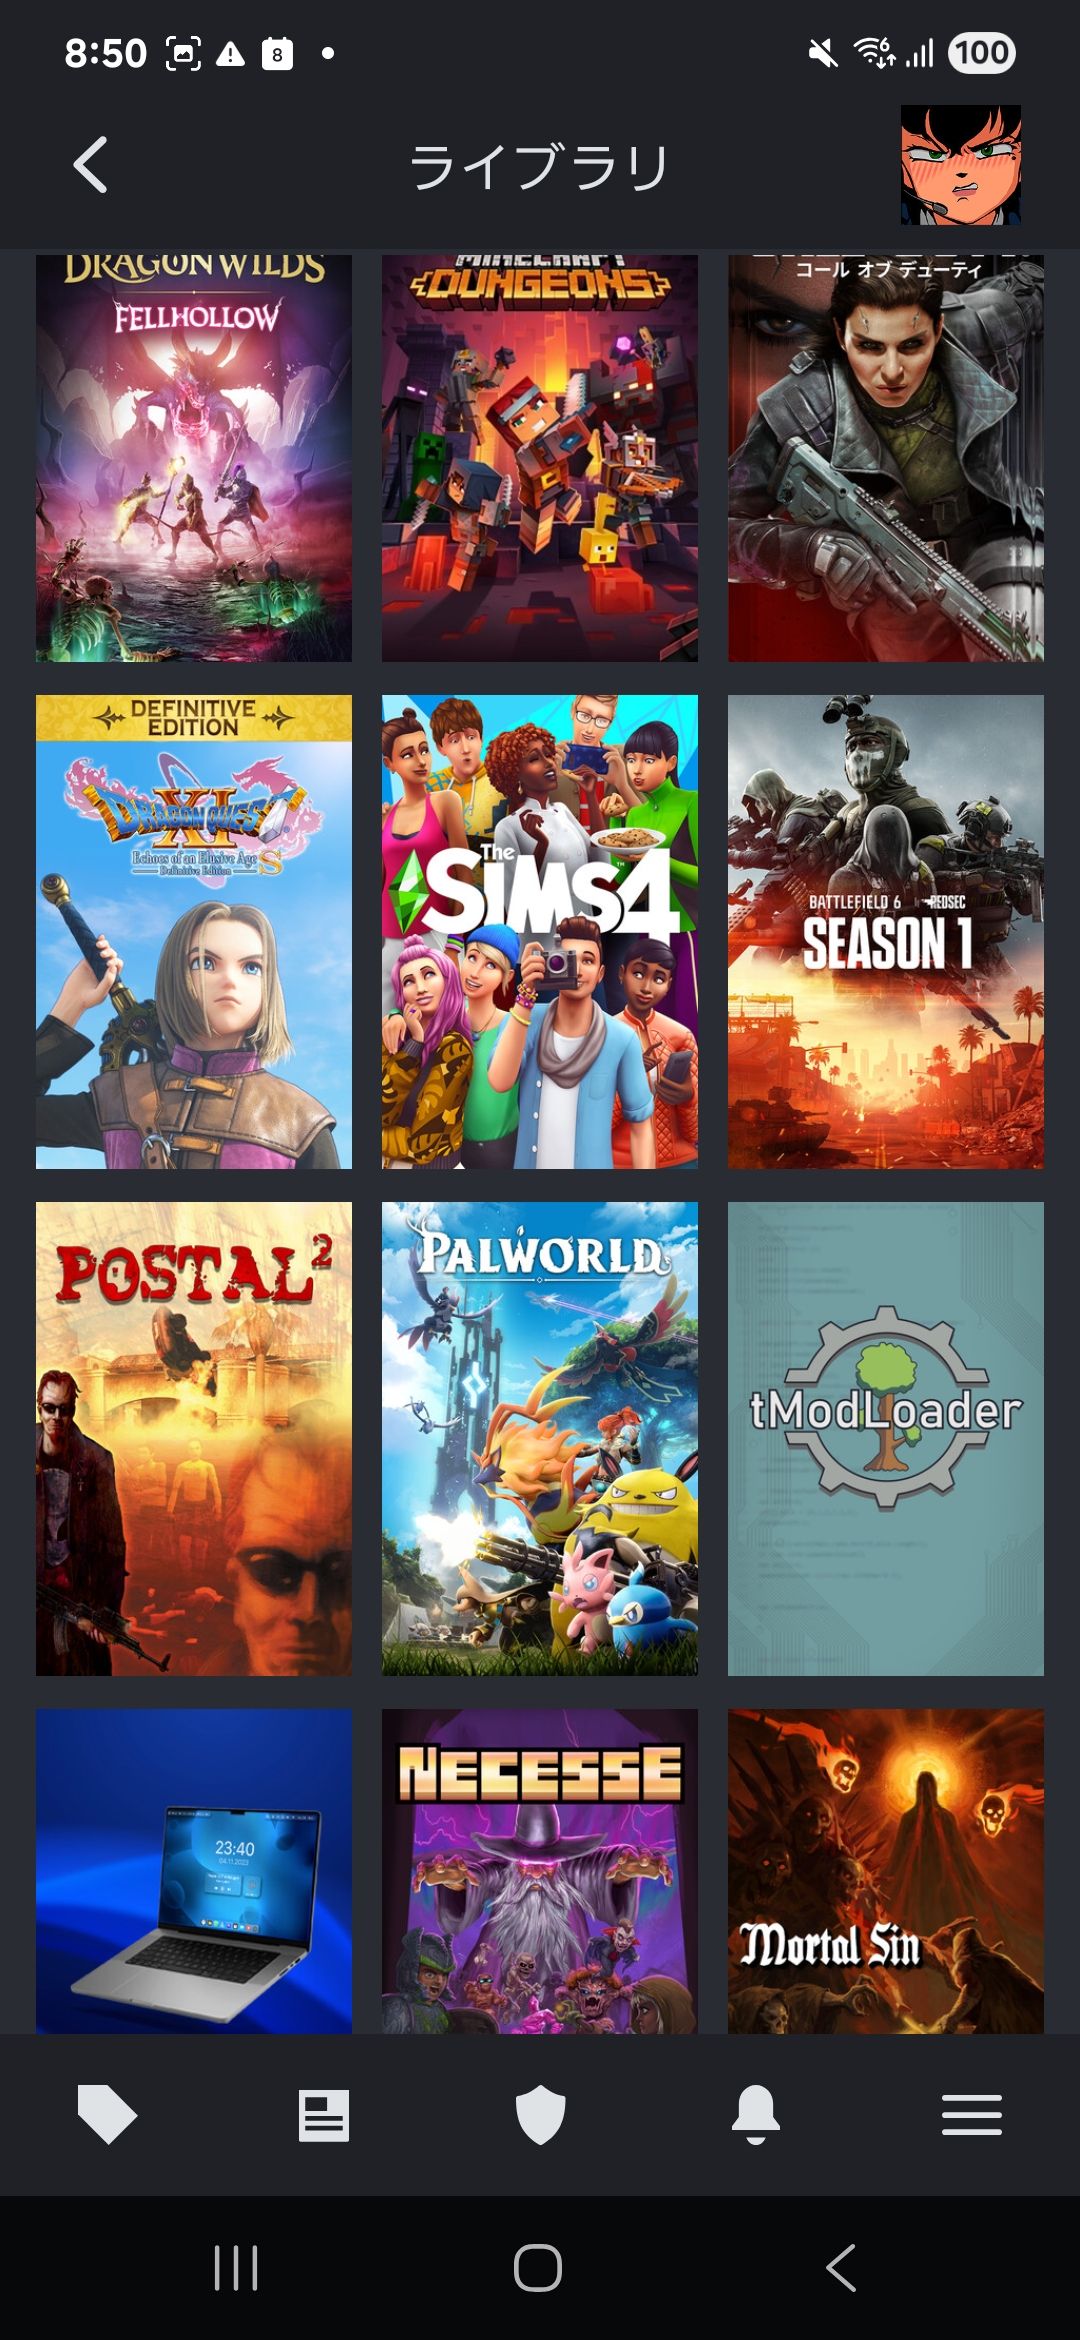The width and height of the screenshot is (1080, 2340).
Task: Open the profile avatar picture
Action: 961,165
